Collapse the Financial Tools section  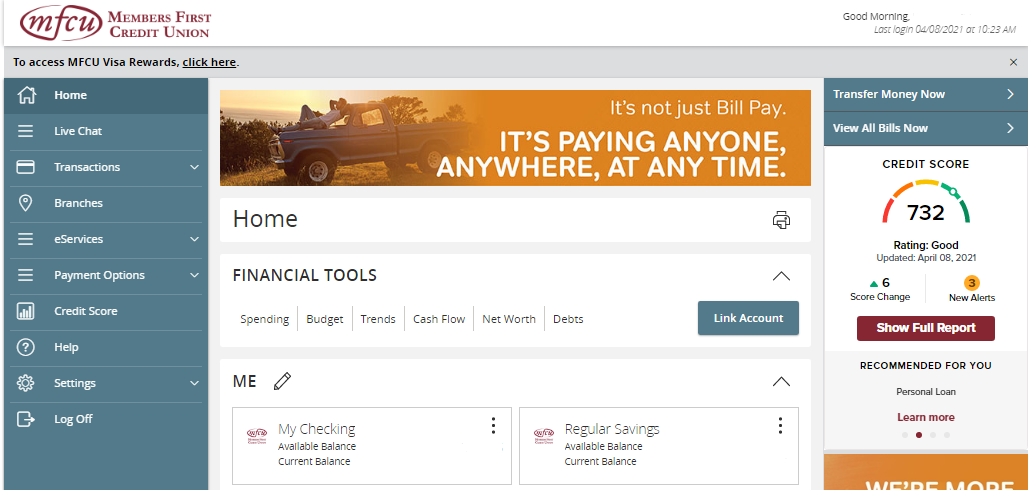781,276
